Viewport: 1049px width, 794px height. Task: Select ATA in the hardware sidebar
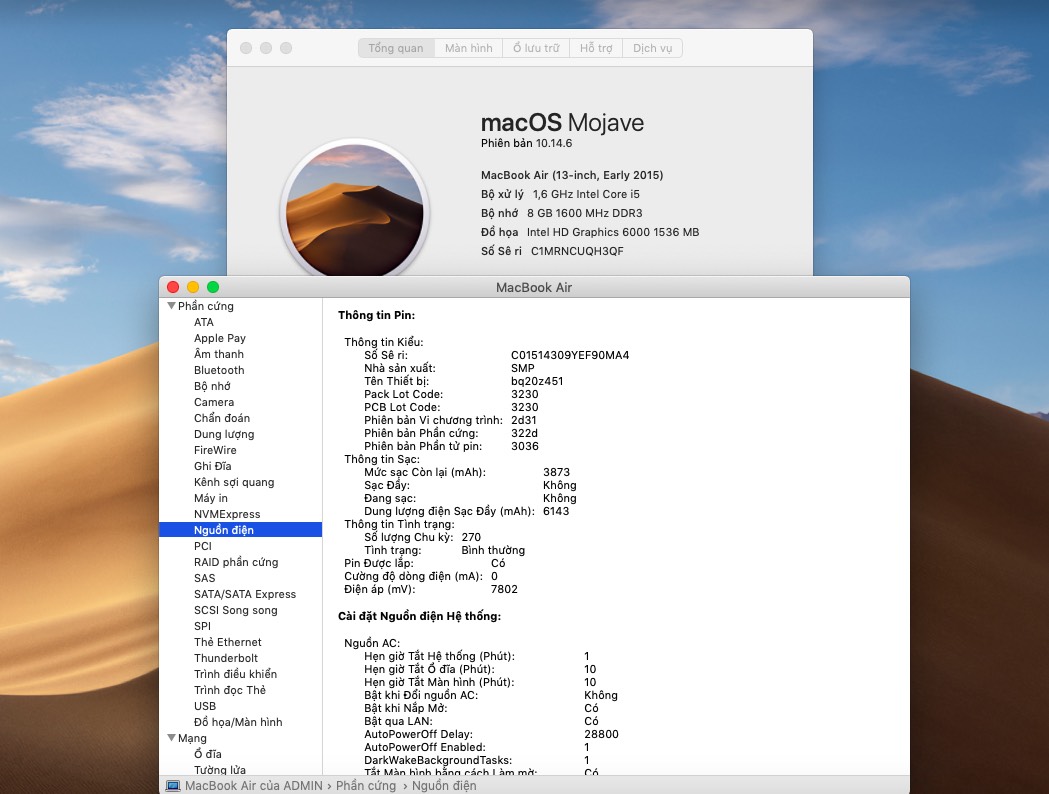[204, 322]
